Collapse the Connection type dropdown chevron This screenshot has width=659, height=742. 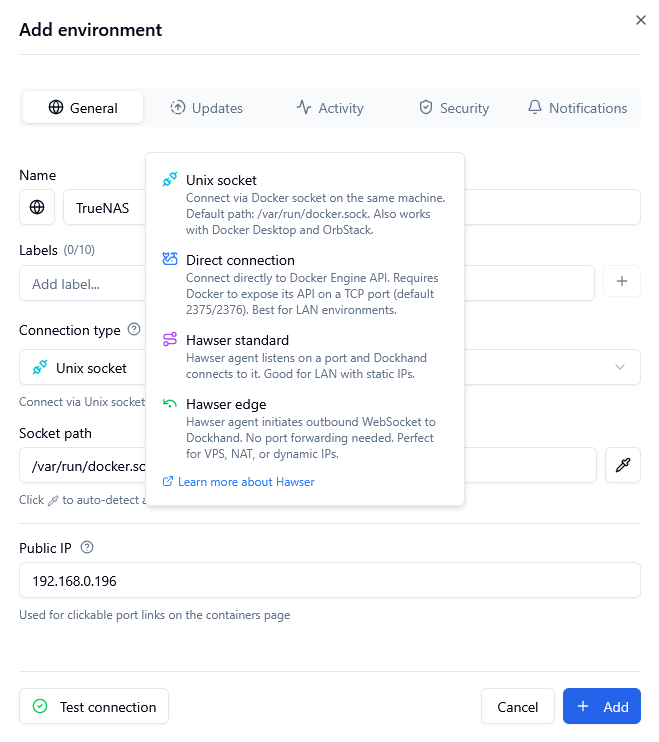pos(620,367)
